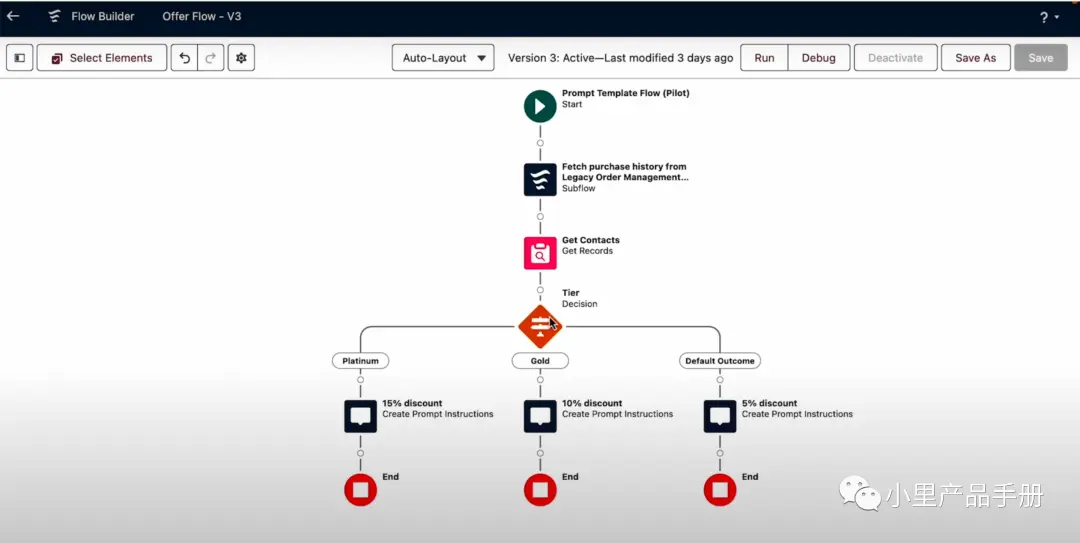
Task: Add element between Start and subflow
Action: [540, 143]
